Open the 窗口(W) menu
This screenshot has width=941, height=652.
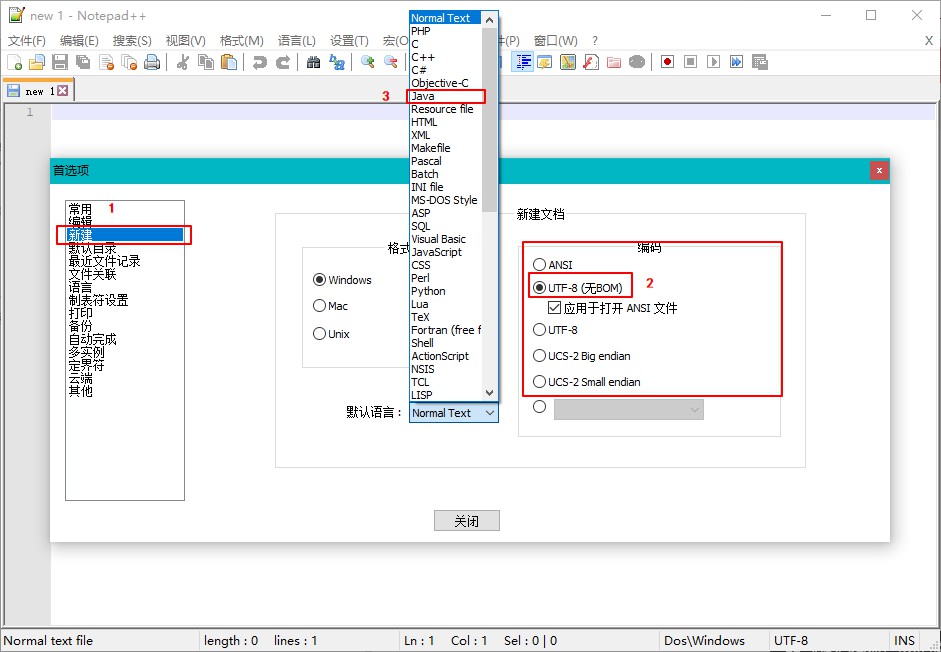click(x=556, y=40)
